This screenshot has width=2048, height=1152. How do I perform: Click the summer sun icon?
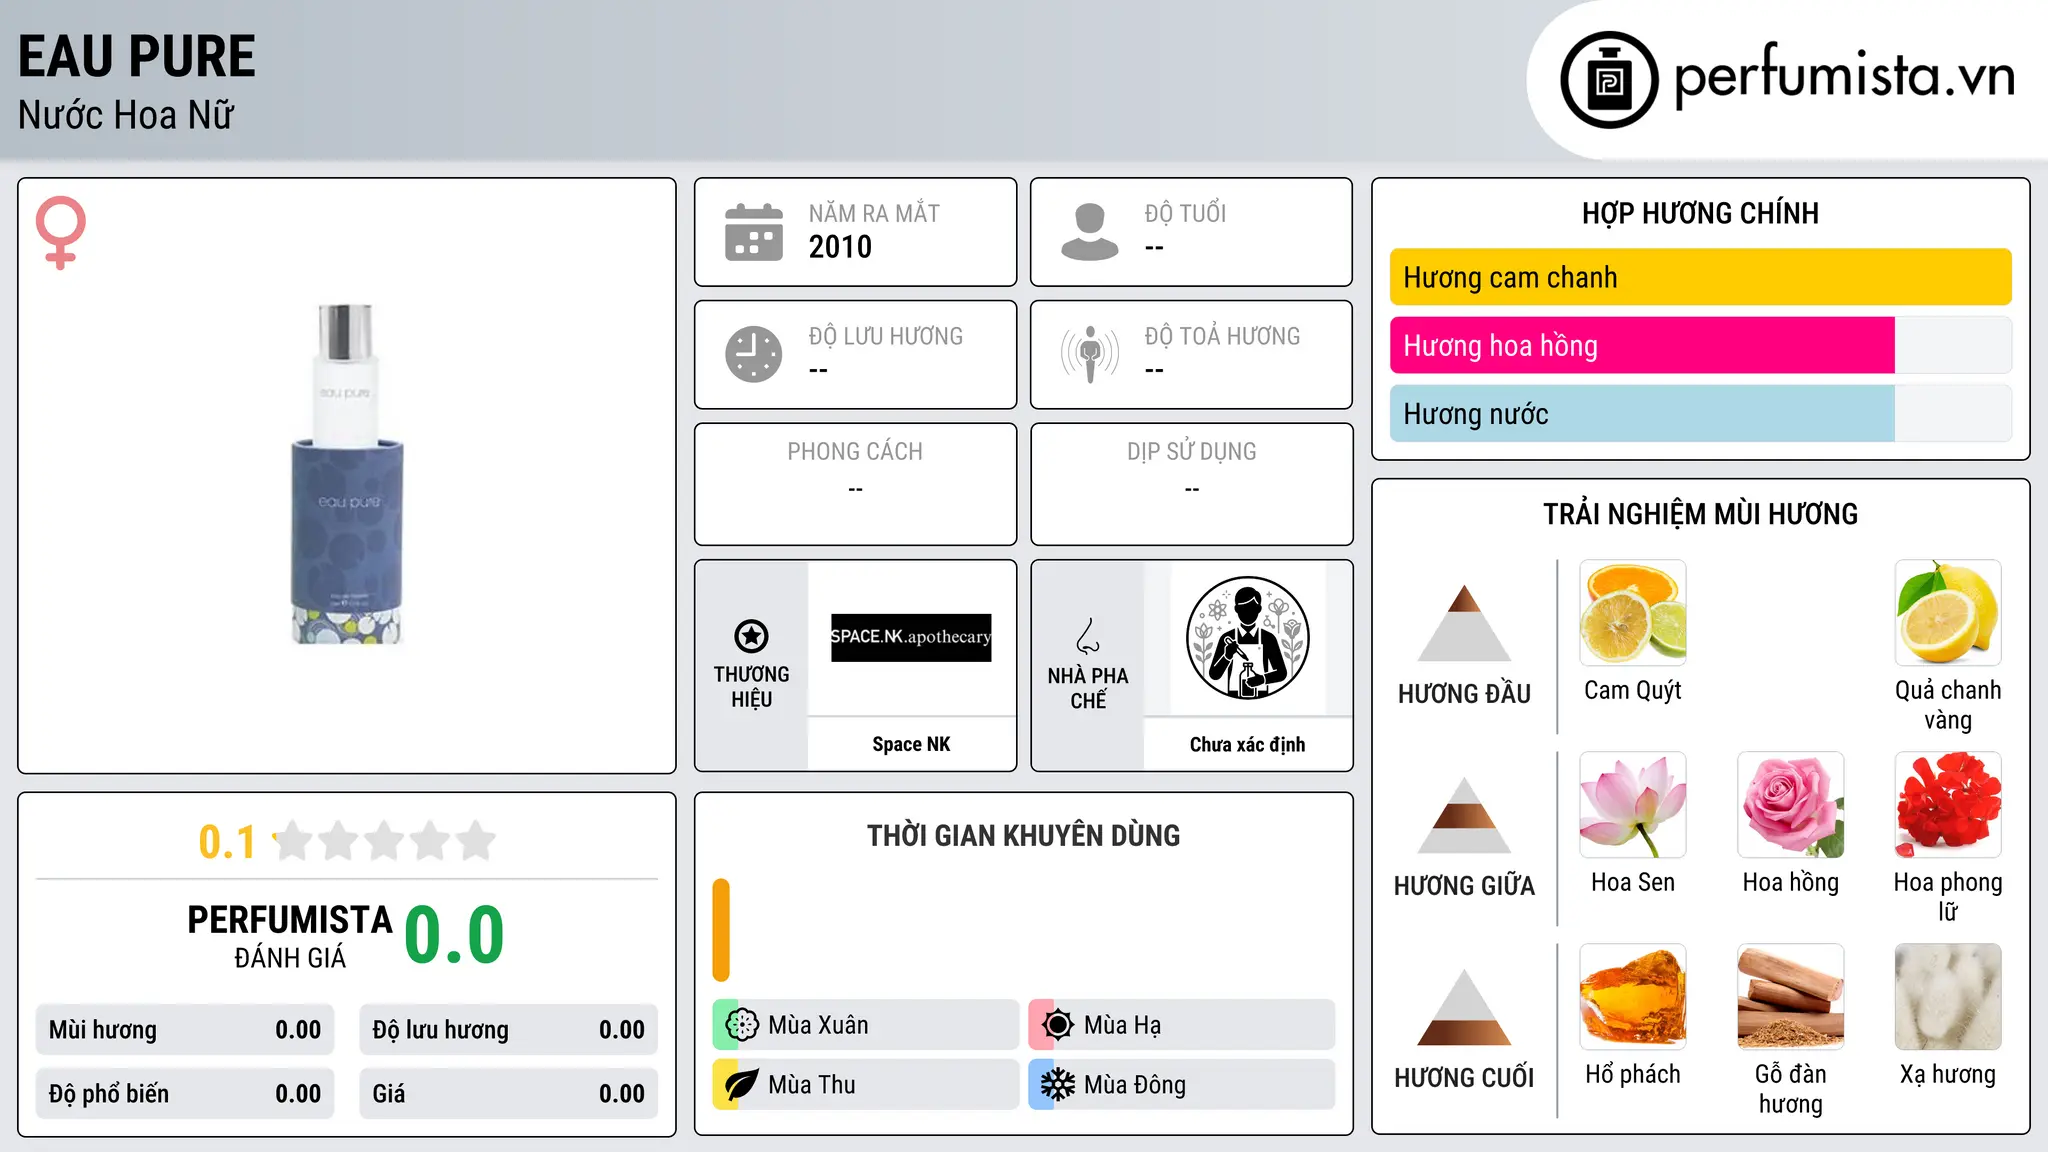tap(1057, 1025)
